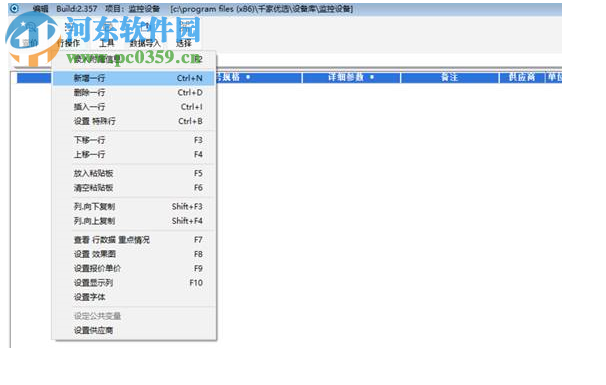The width and height of the screenshot is (606, 385).
Task: Open 查看 行数据 重点情况 entry
Action: pyautogui.click(x=134, y=240)
